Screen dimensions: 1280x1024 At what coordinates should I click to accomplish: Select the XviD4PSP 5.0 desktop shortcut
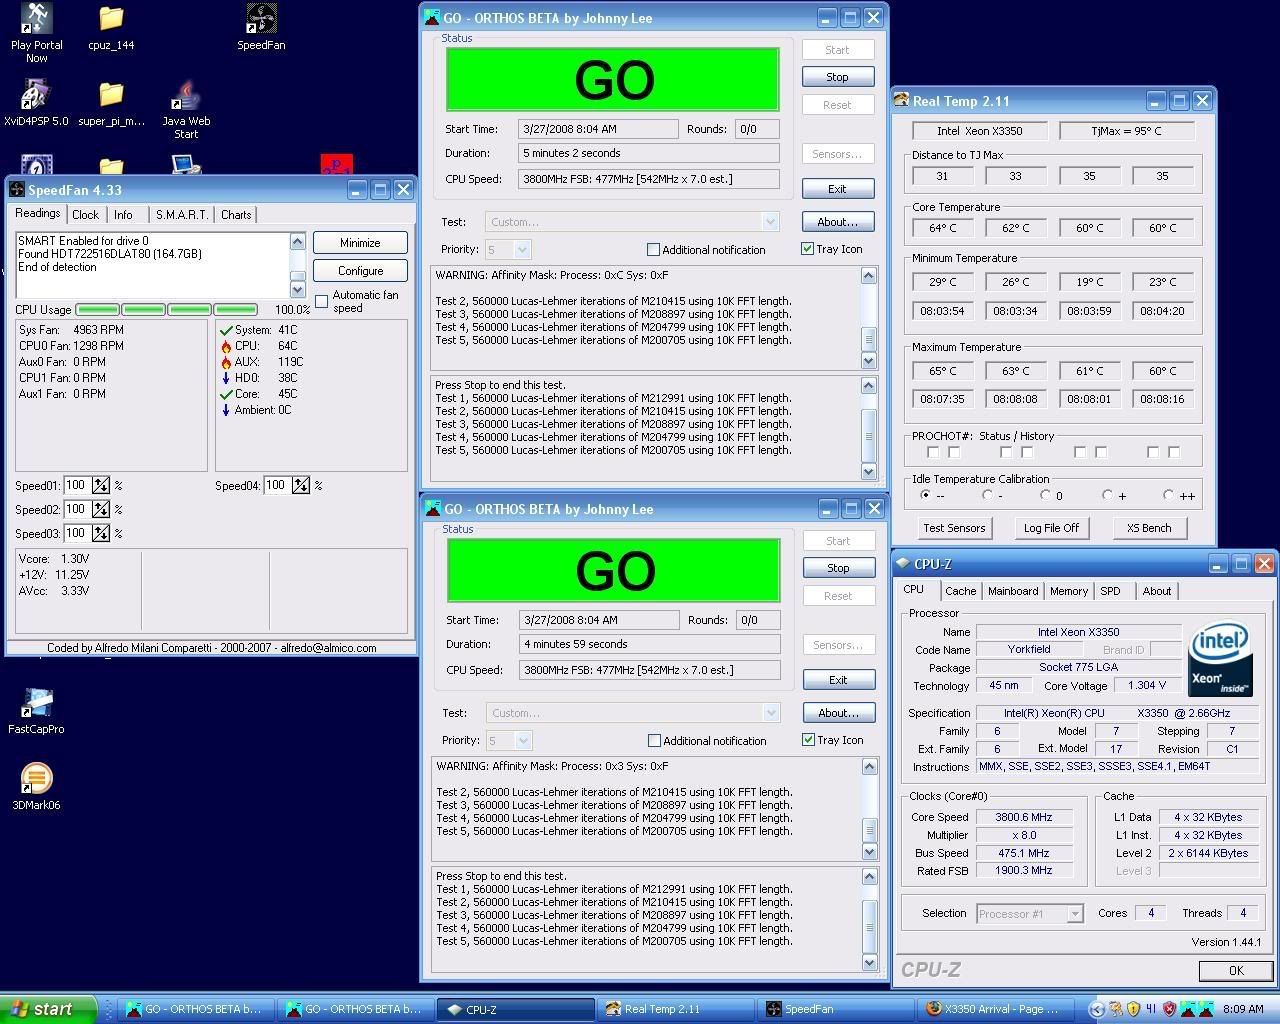point(36,104)
